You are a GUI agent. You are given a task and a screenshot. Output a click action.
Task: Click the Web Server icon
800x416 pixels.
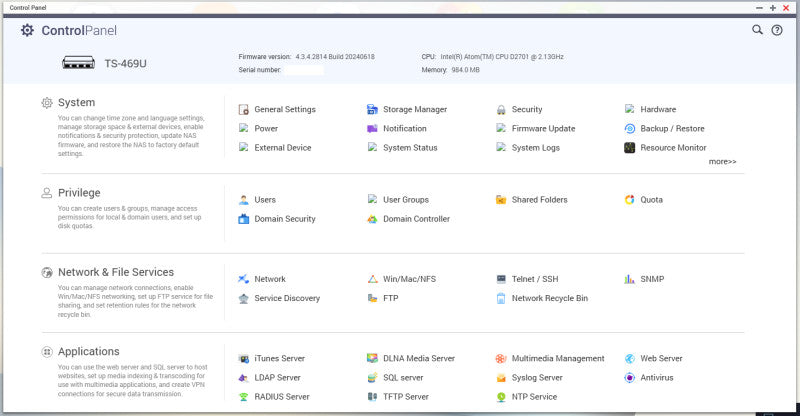tap(630, 358)
